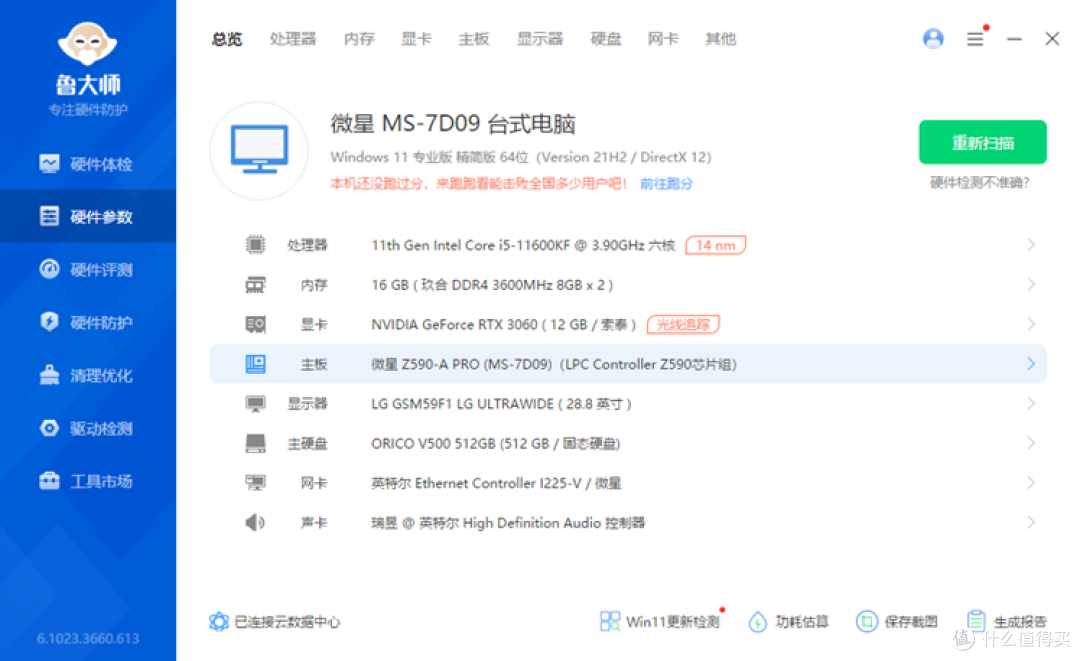Switch to the 处理器 tab
This screenshot has width=1080, height=661.
point(293,39)
